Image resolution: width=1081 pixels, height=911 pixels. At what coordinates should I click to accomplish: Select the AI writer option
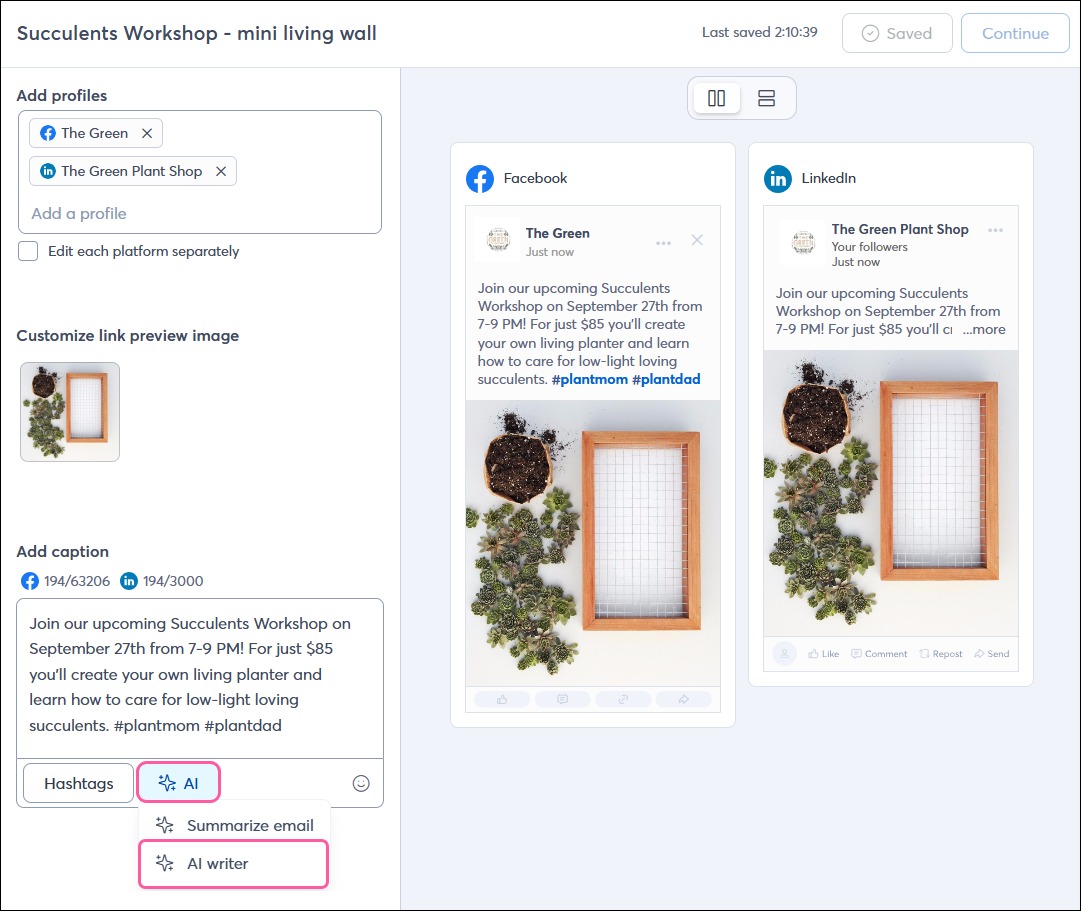233,862
